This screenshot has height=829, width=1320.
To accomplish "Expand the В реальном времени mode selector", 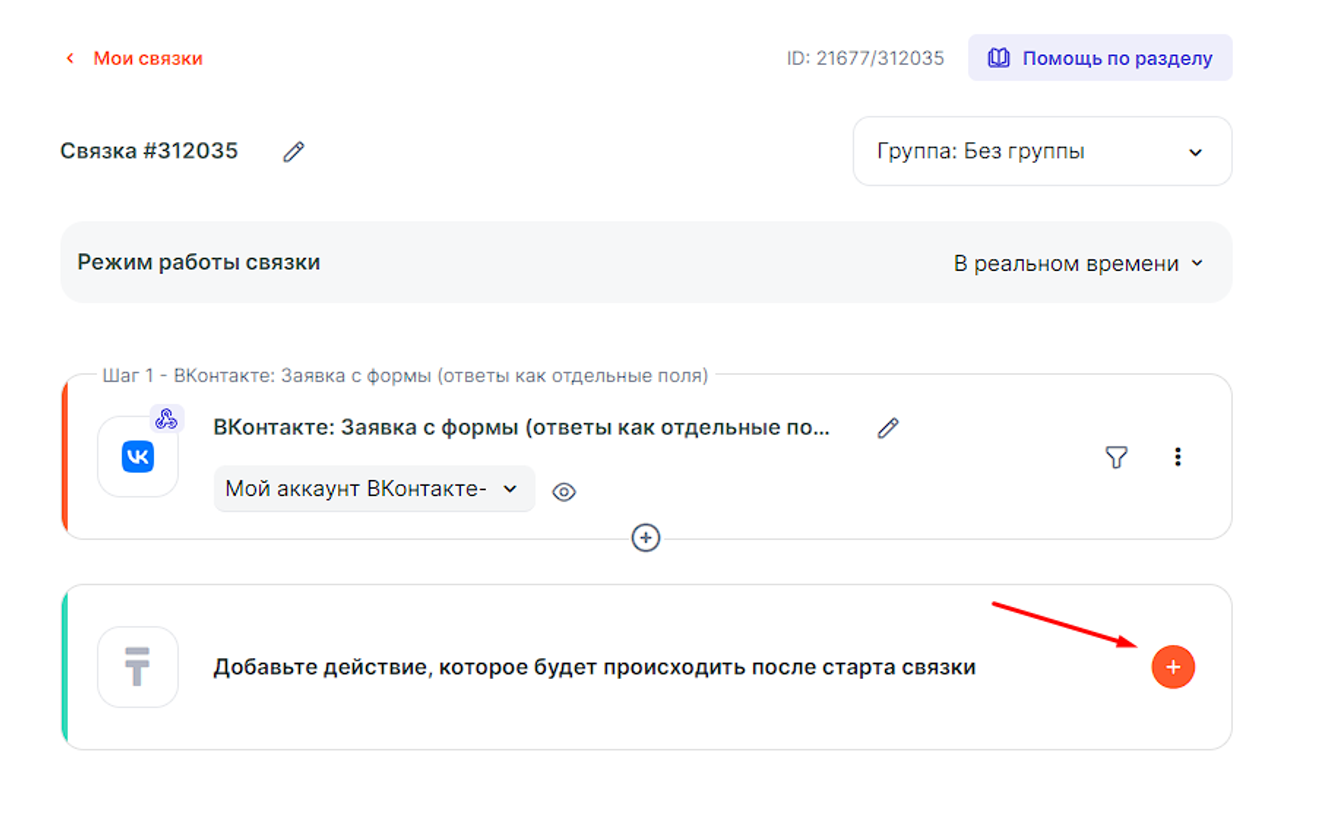I will coord(1078,264).
